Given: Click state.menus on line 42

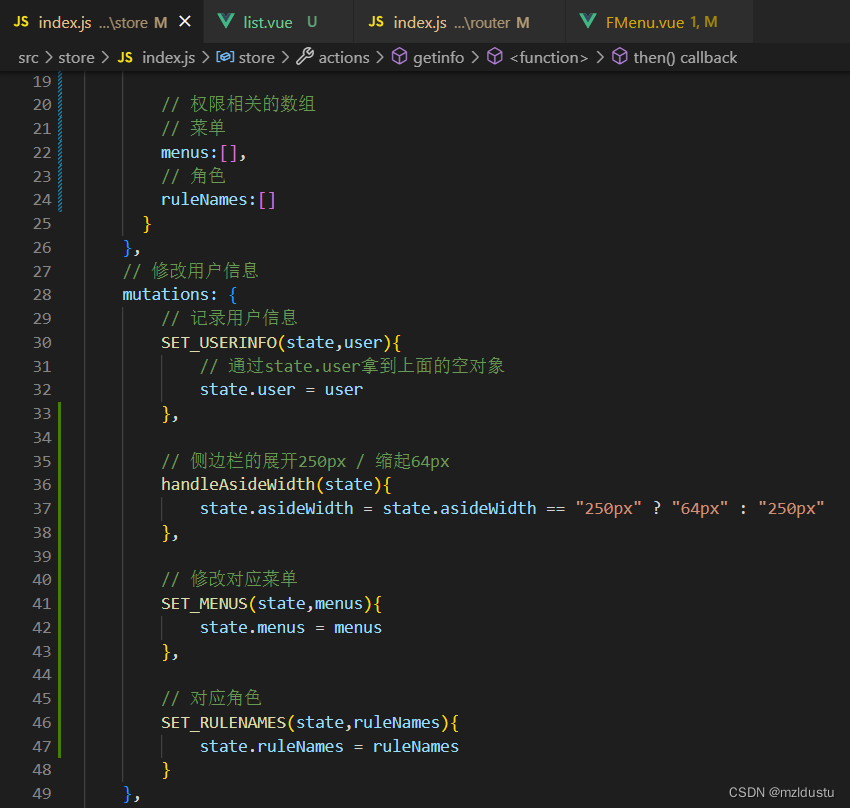Looking at the screenshot, I should (252, 628).
